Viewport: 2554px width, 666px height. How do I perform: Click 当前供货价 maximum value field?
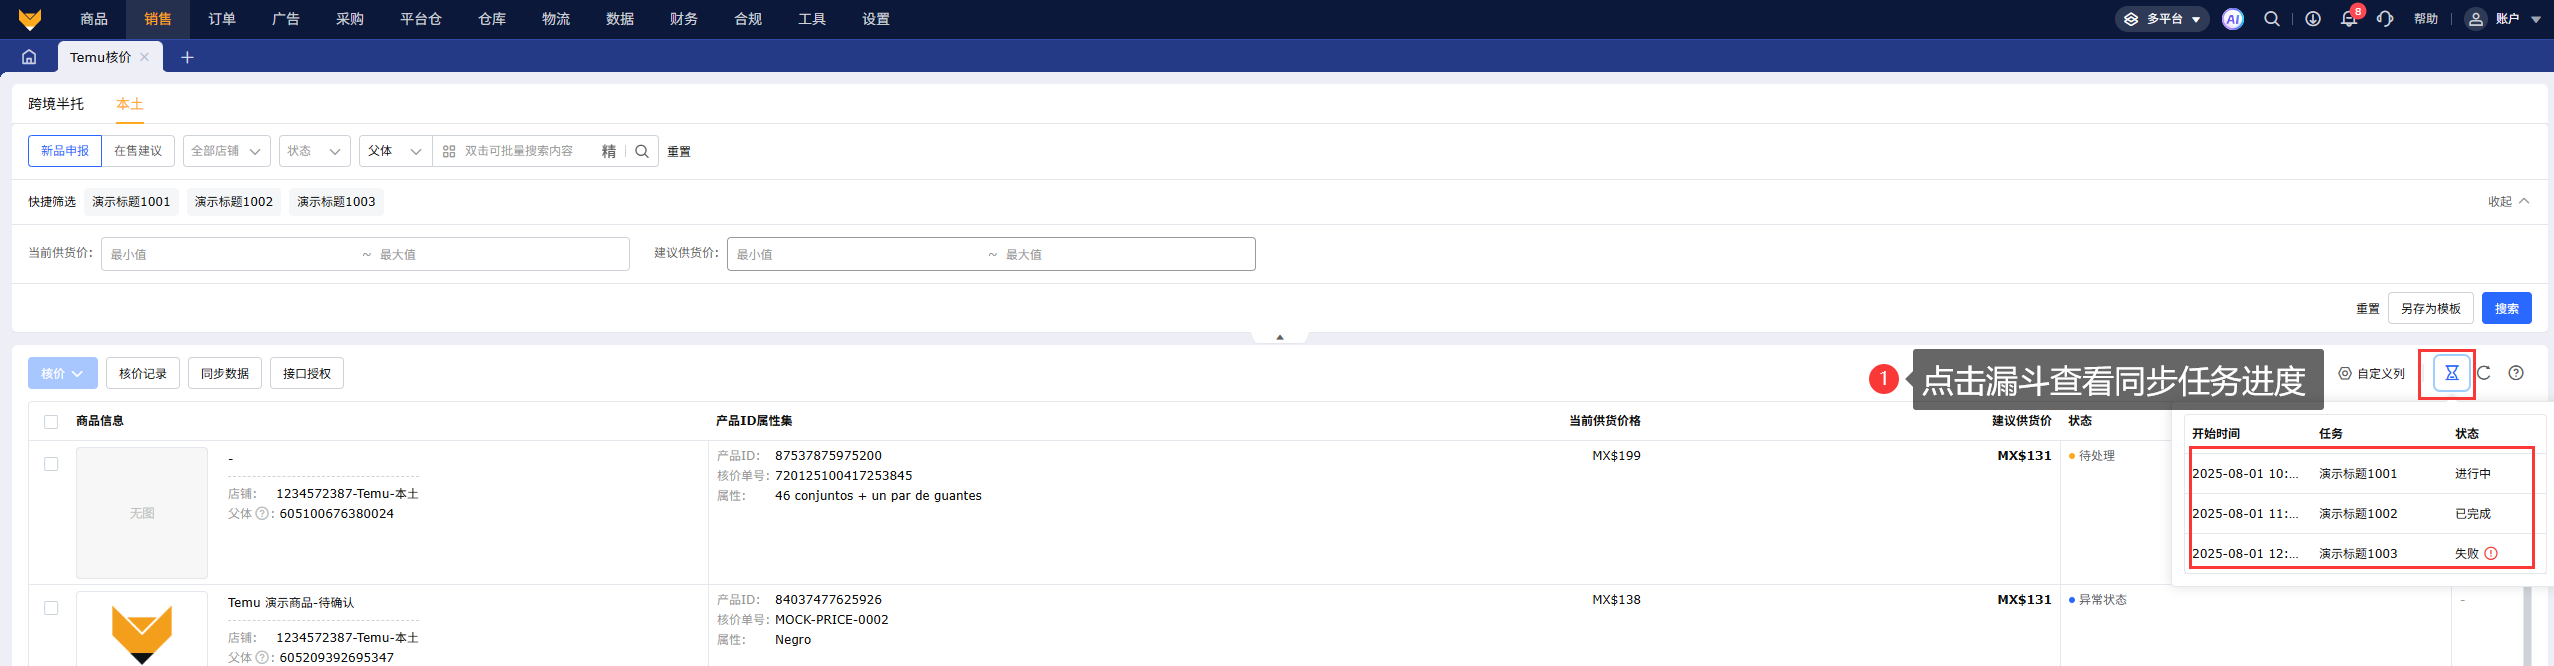coord(500,254)
